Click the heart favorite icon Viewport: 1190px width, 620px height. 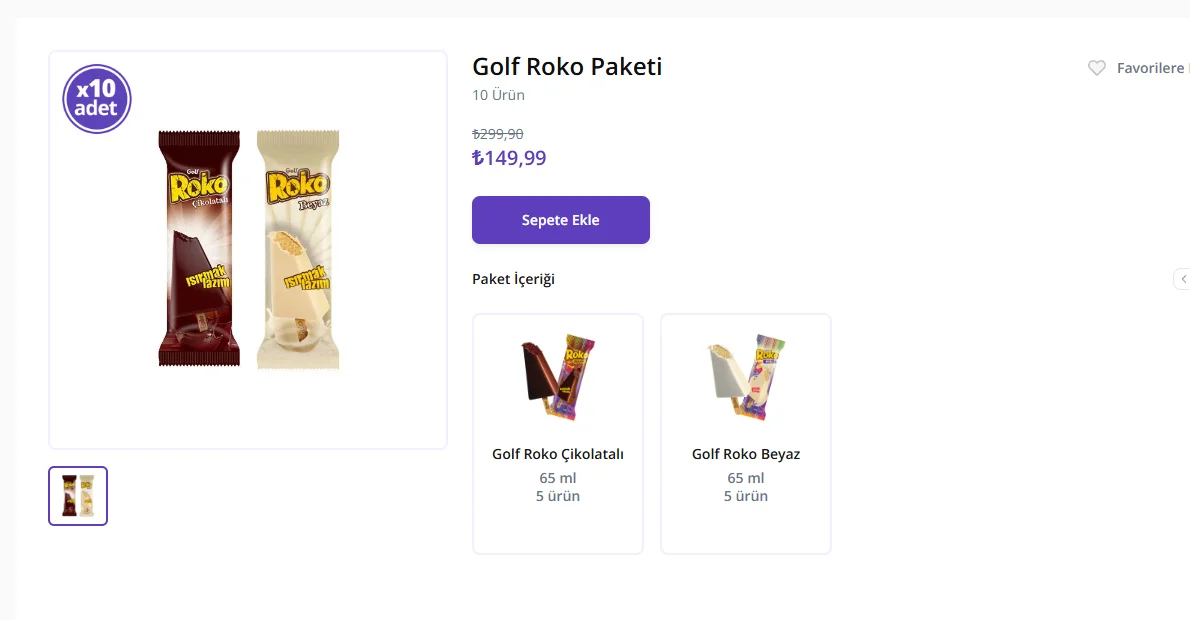point(1097,68)
